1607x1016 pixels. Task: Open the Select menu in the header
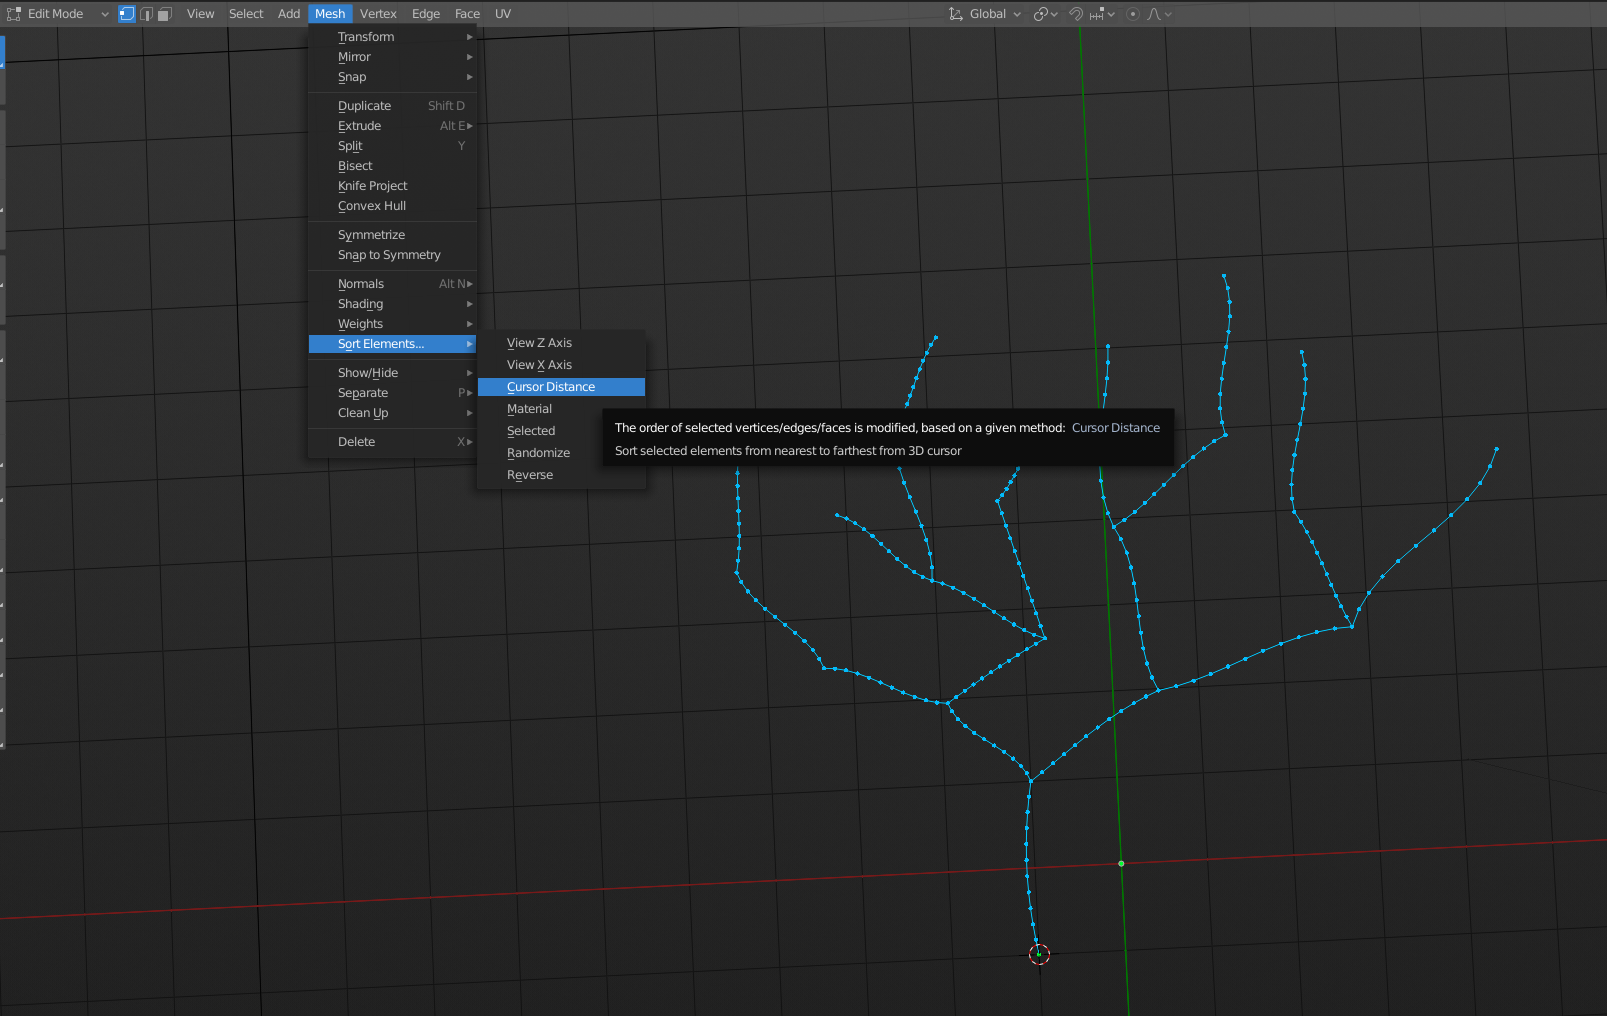point(246,14)
